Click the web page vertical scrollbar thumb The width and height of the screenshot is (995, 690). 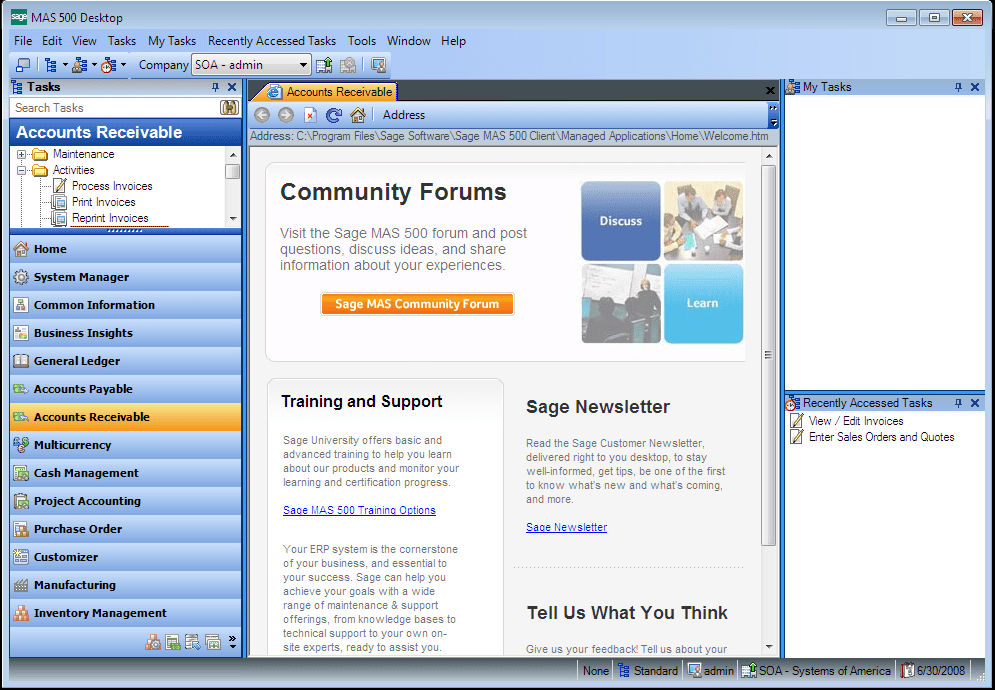[768, 355]
